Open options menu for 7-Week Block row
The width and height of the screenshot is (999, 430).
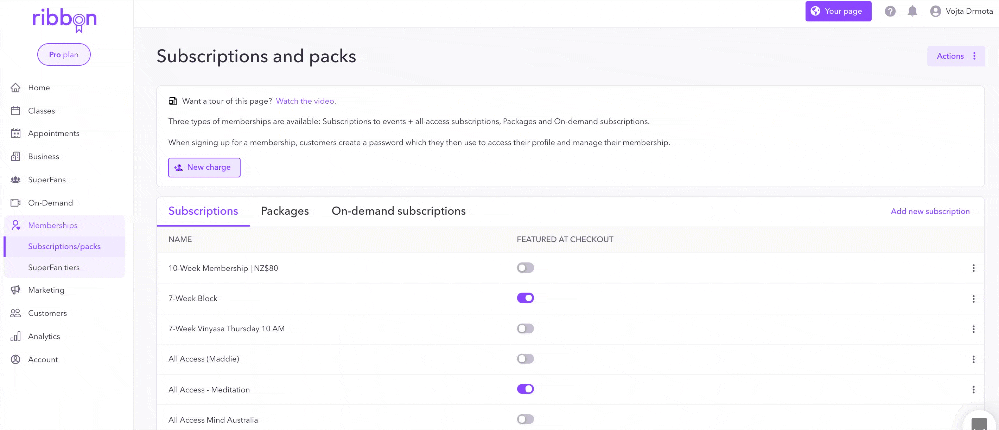974,299
